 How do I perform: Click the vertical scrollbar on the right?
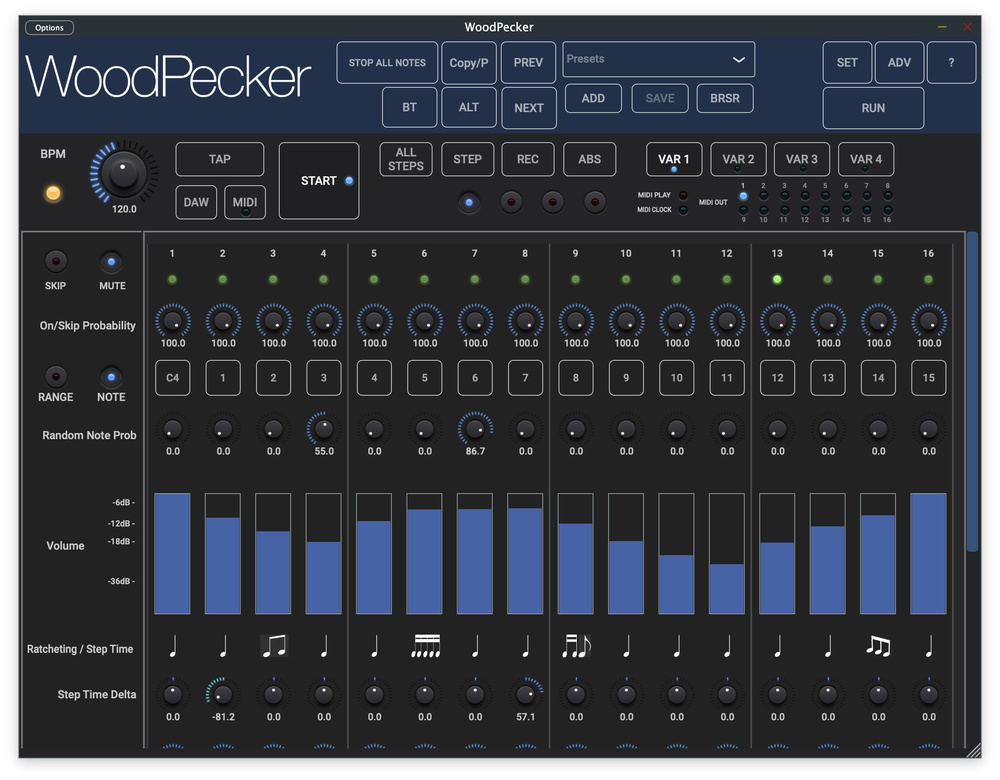pos(972,390)
